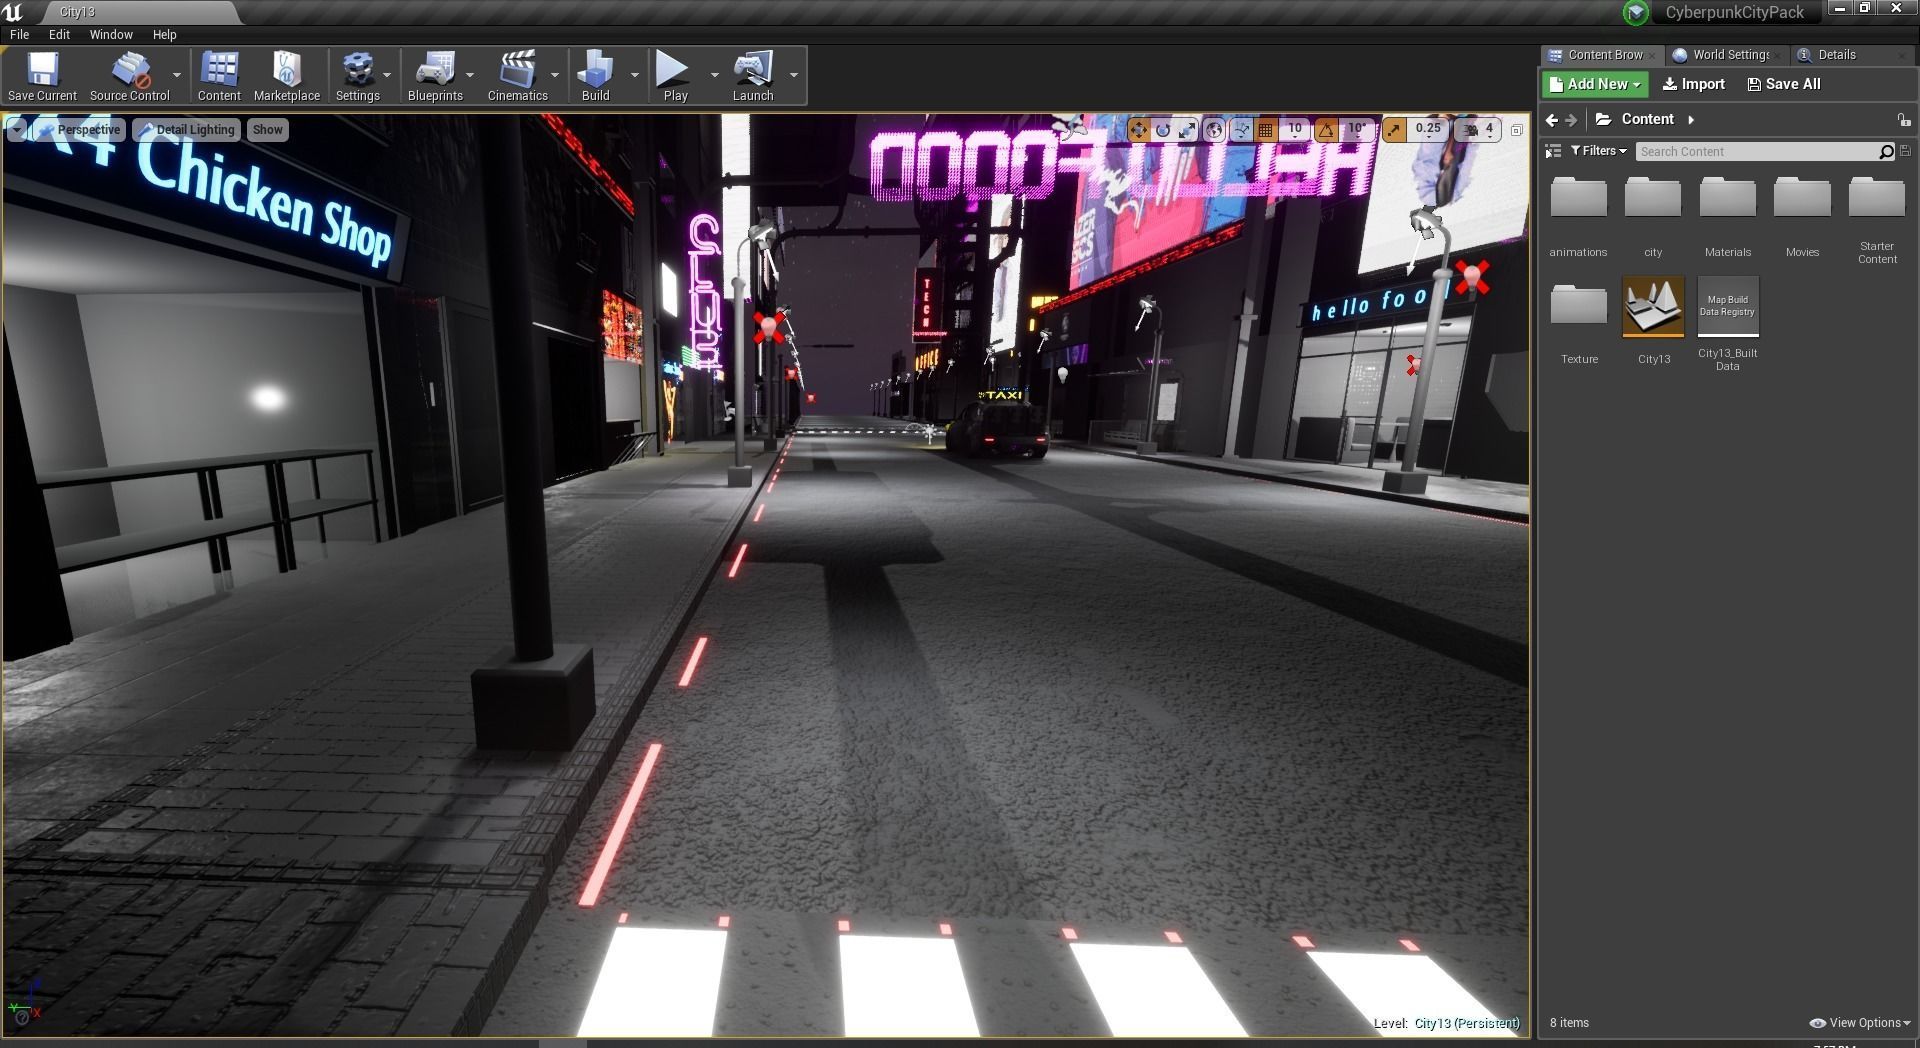Toggle grid snapping in the viewport

pos(1266,130)
